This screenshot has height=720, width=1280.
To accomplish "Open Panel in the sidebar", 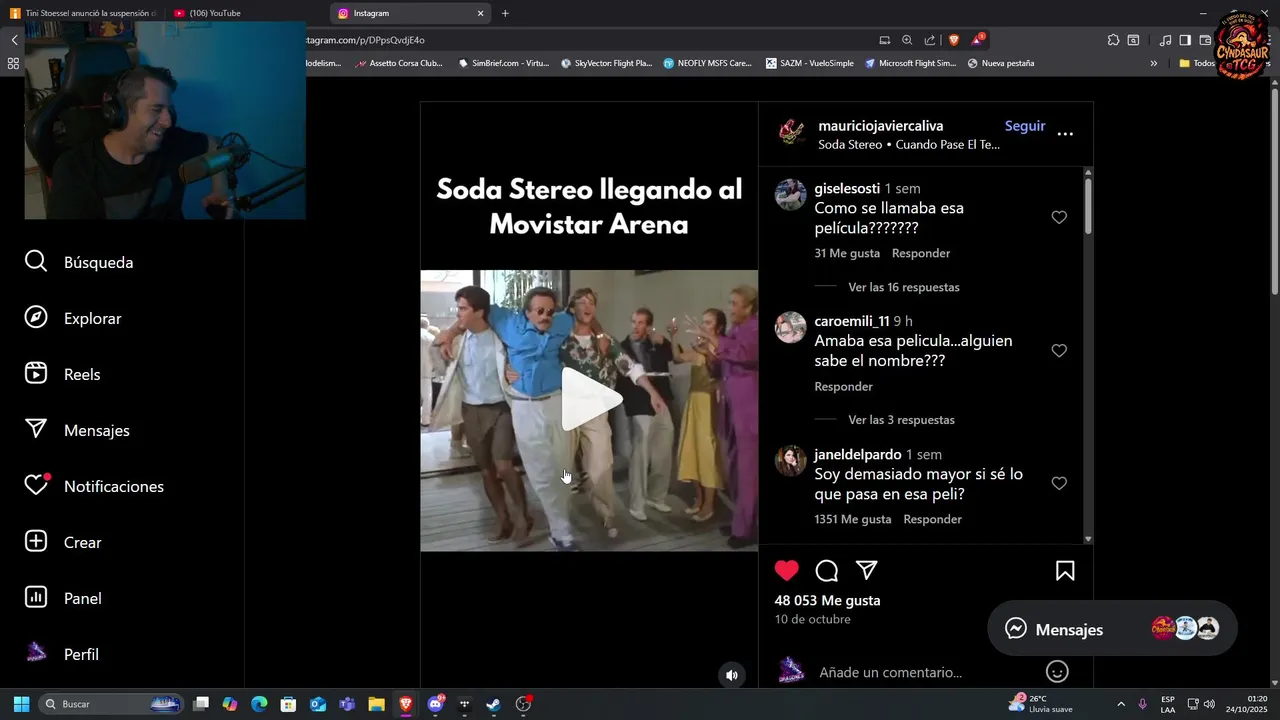I will pos(63,598).
